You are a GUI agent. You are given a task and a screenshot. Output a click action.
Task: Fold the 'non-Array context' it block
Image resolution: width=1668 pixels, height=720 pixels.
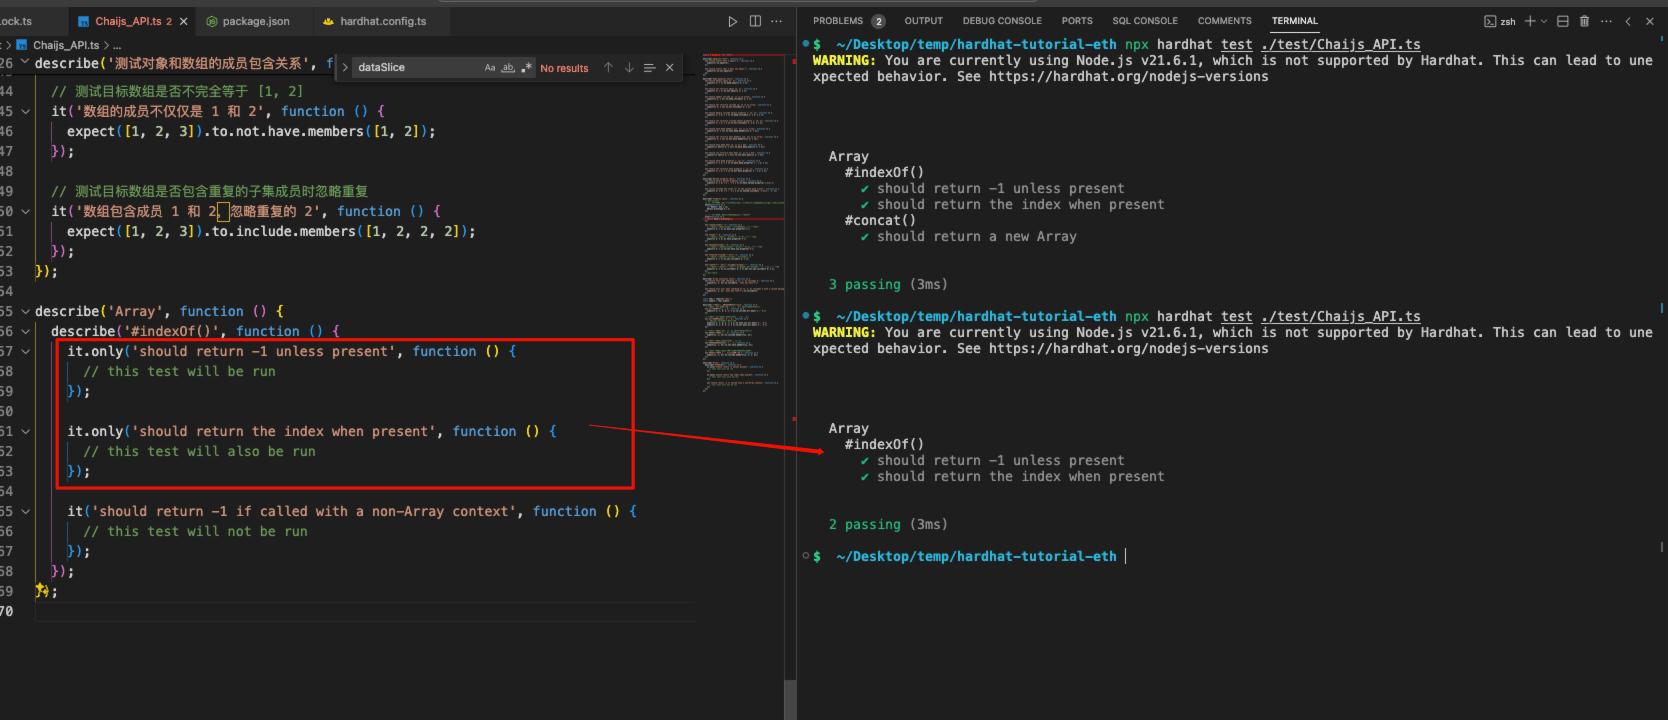[25, 511]
